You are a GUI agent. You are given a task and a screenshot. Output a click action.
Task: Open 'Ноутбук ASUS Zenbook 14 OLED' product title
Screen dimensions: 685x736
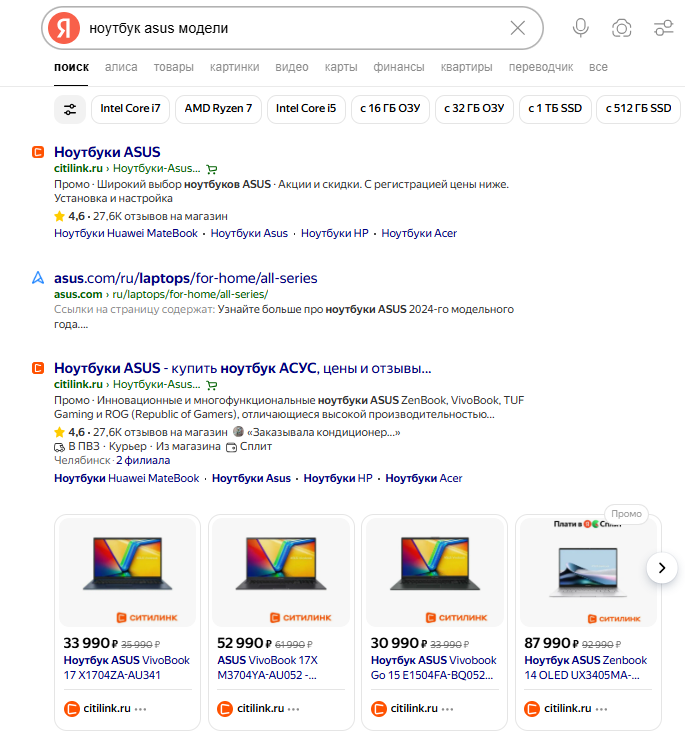pyautogui.click(x=585, y=667)
